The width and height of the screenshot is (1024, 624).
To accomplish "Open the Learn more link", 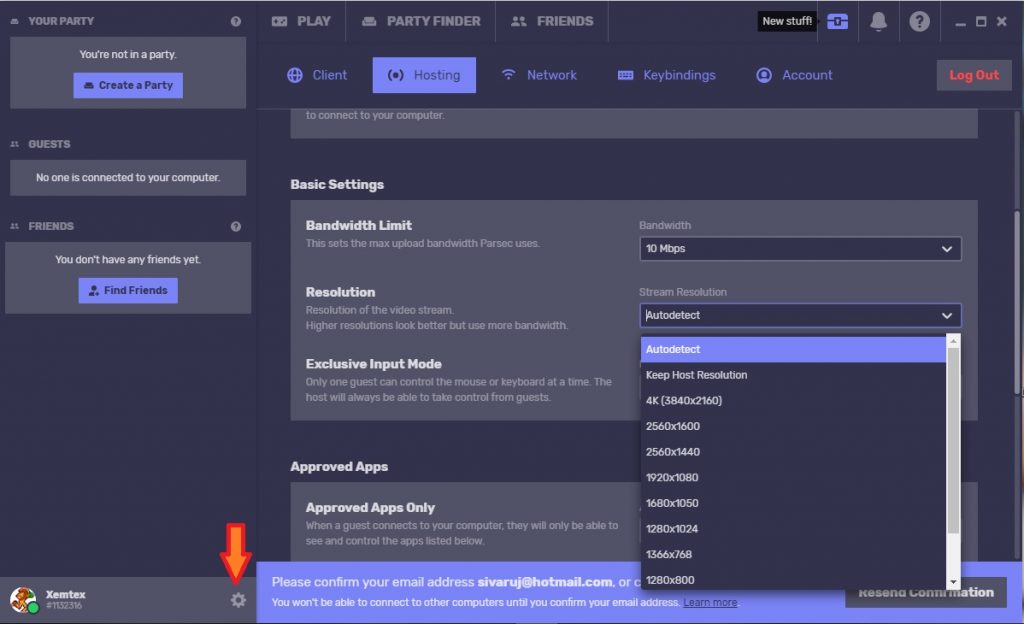I will coord(710,602).
